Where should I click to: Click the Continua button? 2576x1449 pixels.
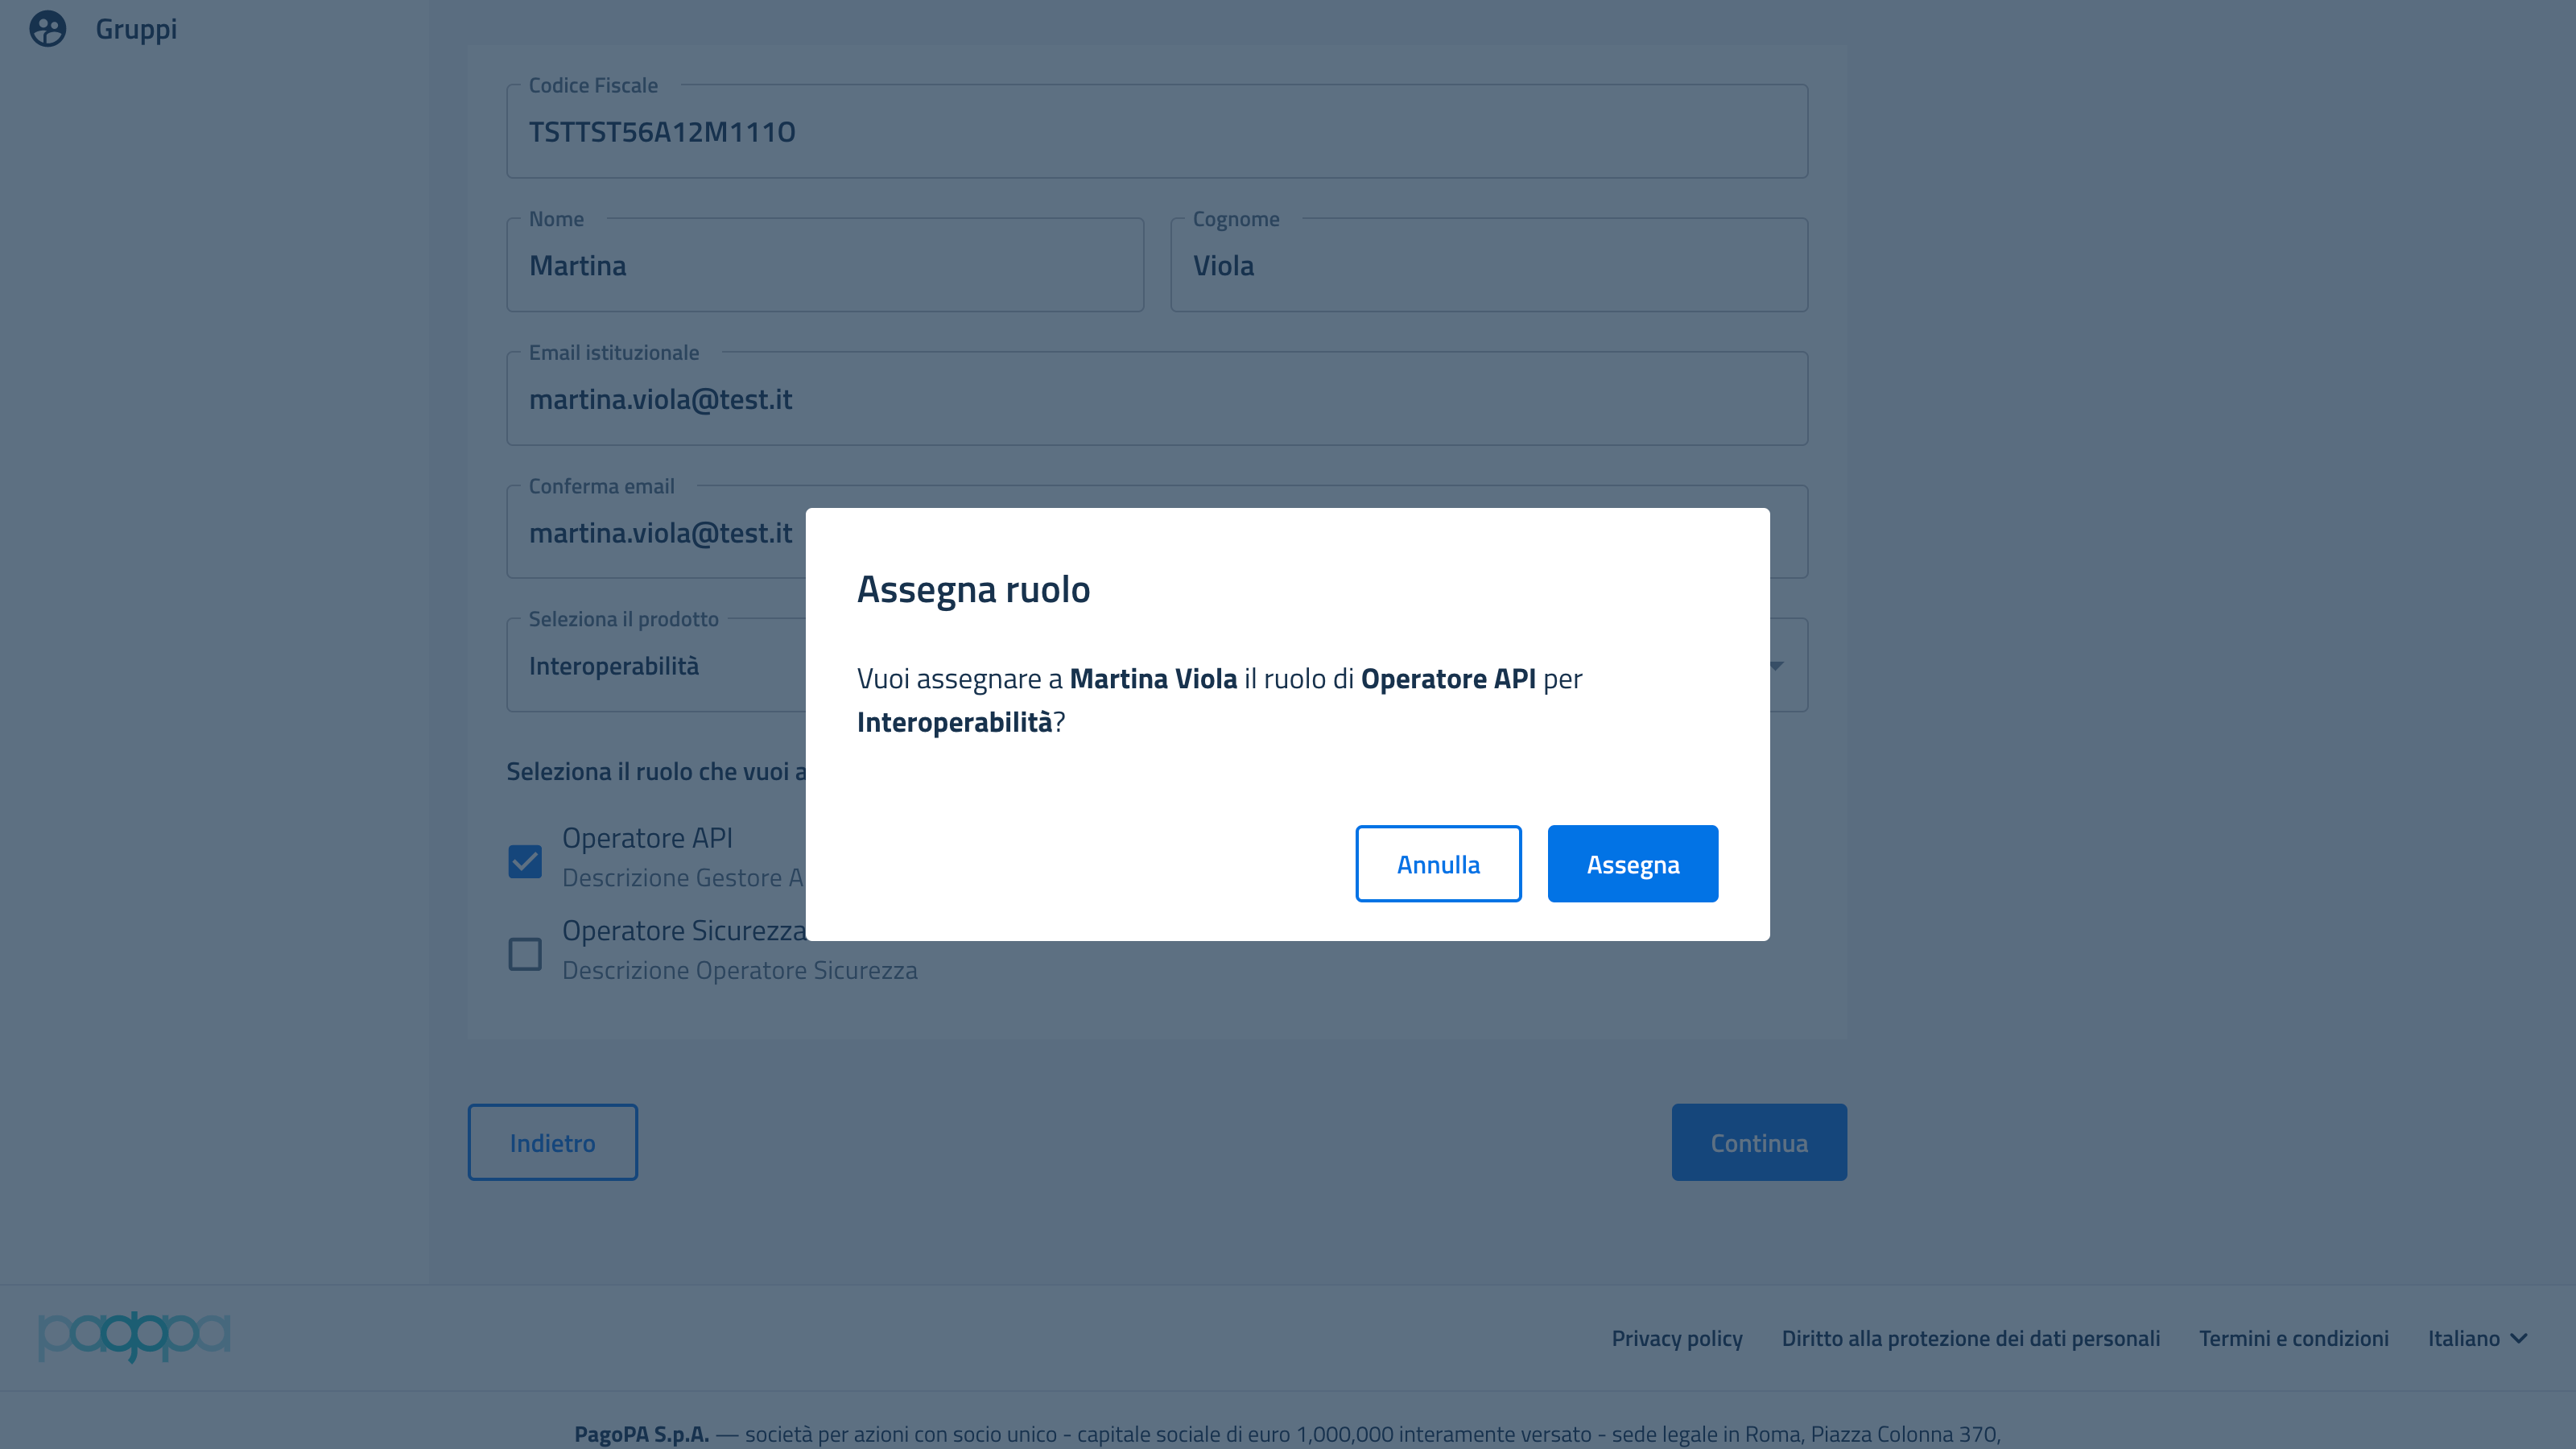[x=1759, y=1142]
